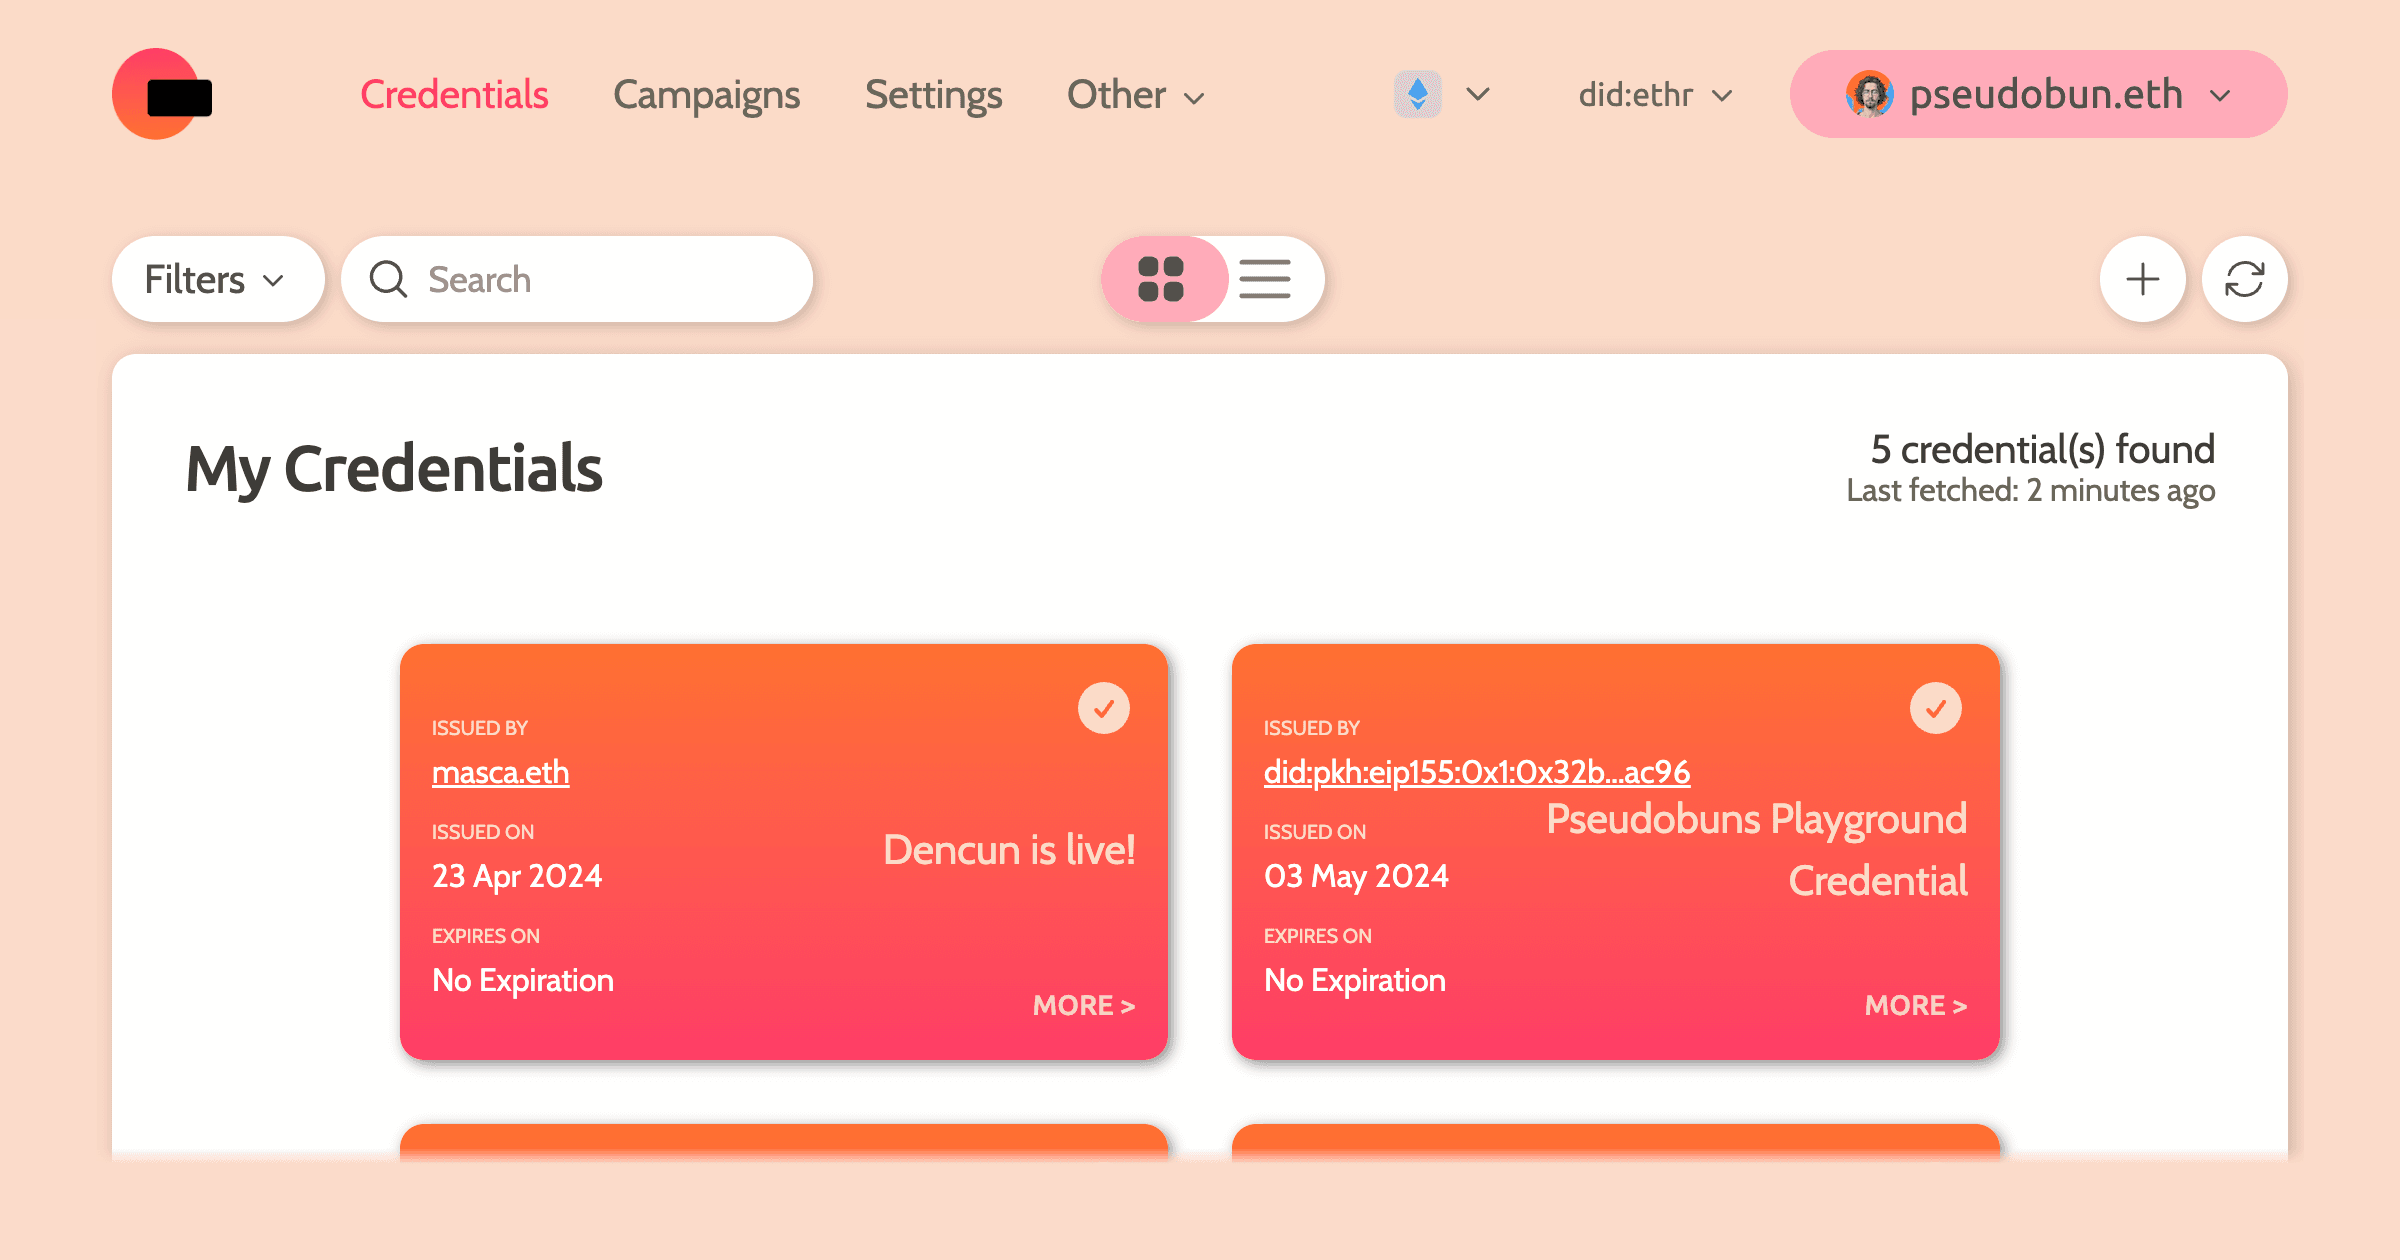The height and width of the screenshot is (1260, 2400).
Task: Go to the Campaigns tab
Action: (706, 96)
